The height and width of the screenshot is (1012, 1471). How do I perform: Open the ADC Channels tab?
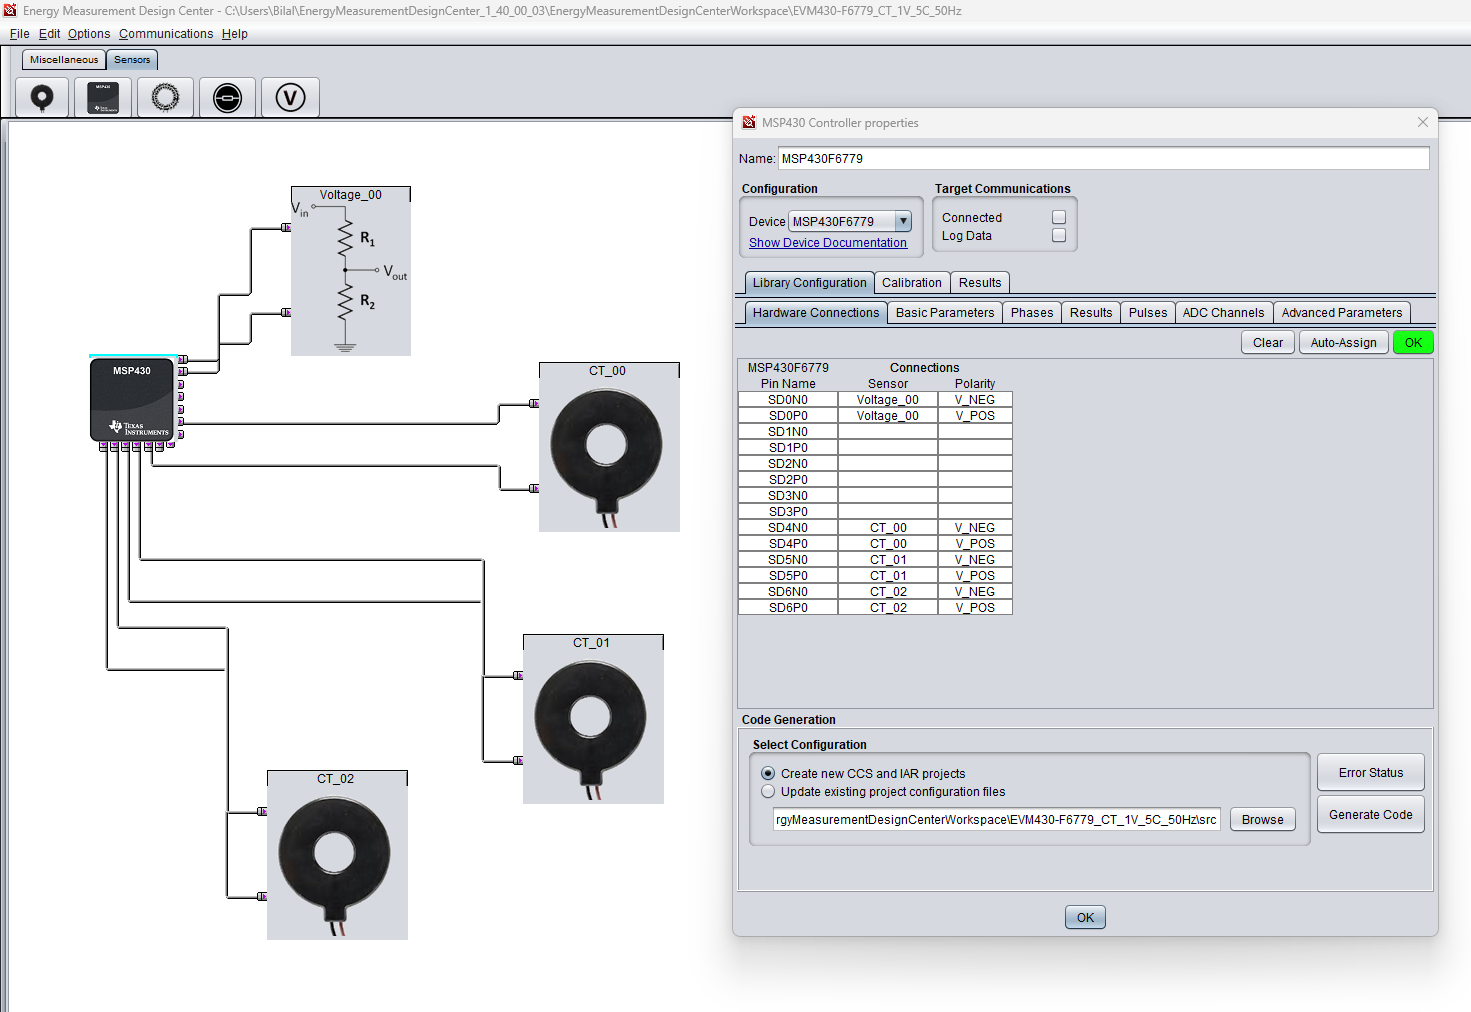1224,313
